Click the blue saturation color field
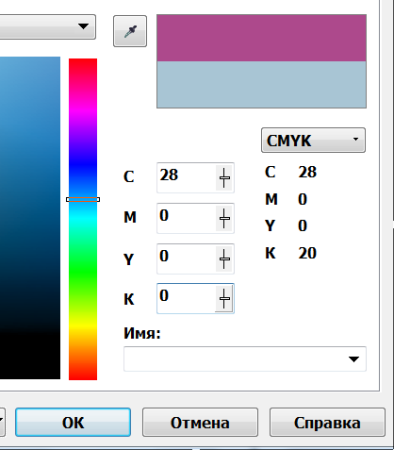 tap(30, 218)
